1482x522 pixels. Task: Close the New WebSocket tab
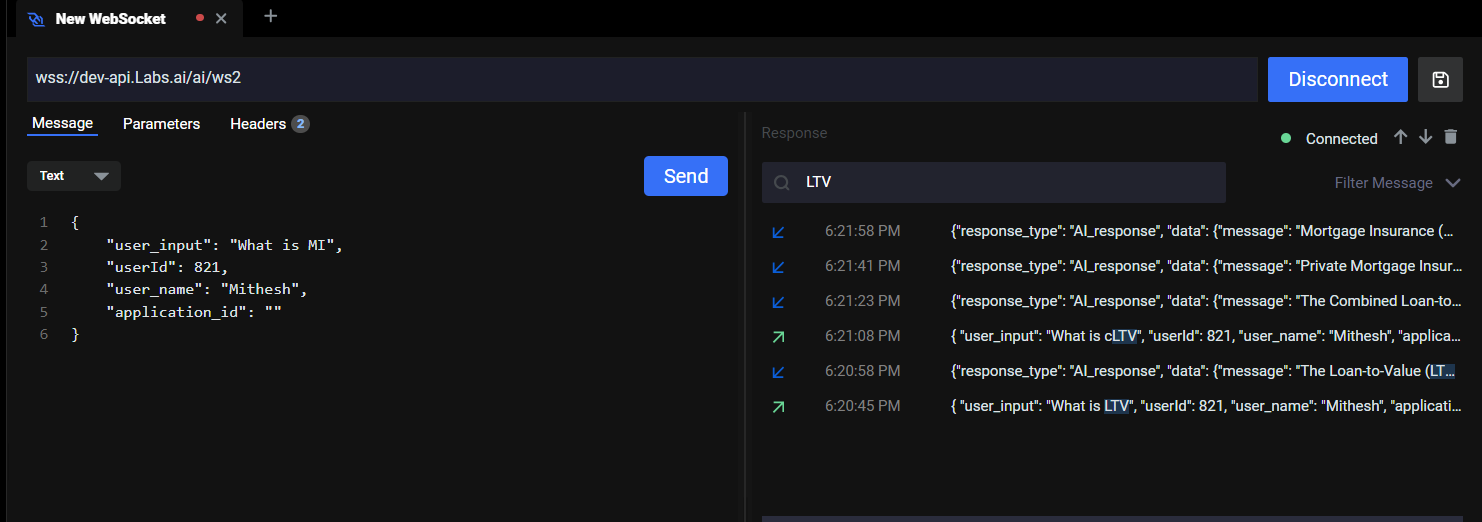coord(221,19)
